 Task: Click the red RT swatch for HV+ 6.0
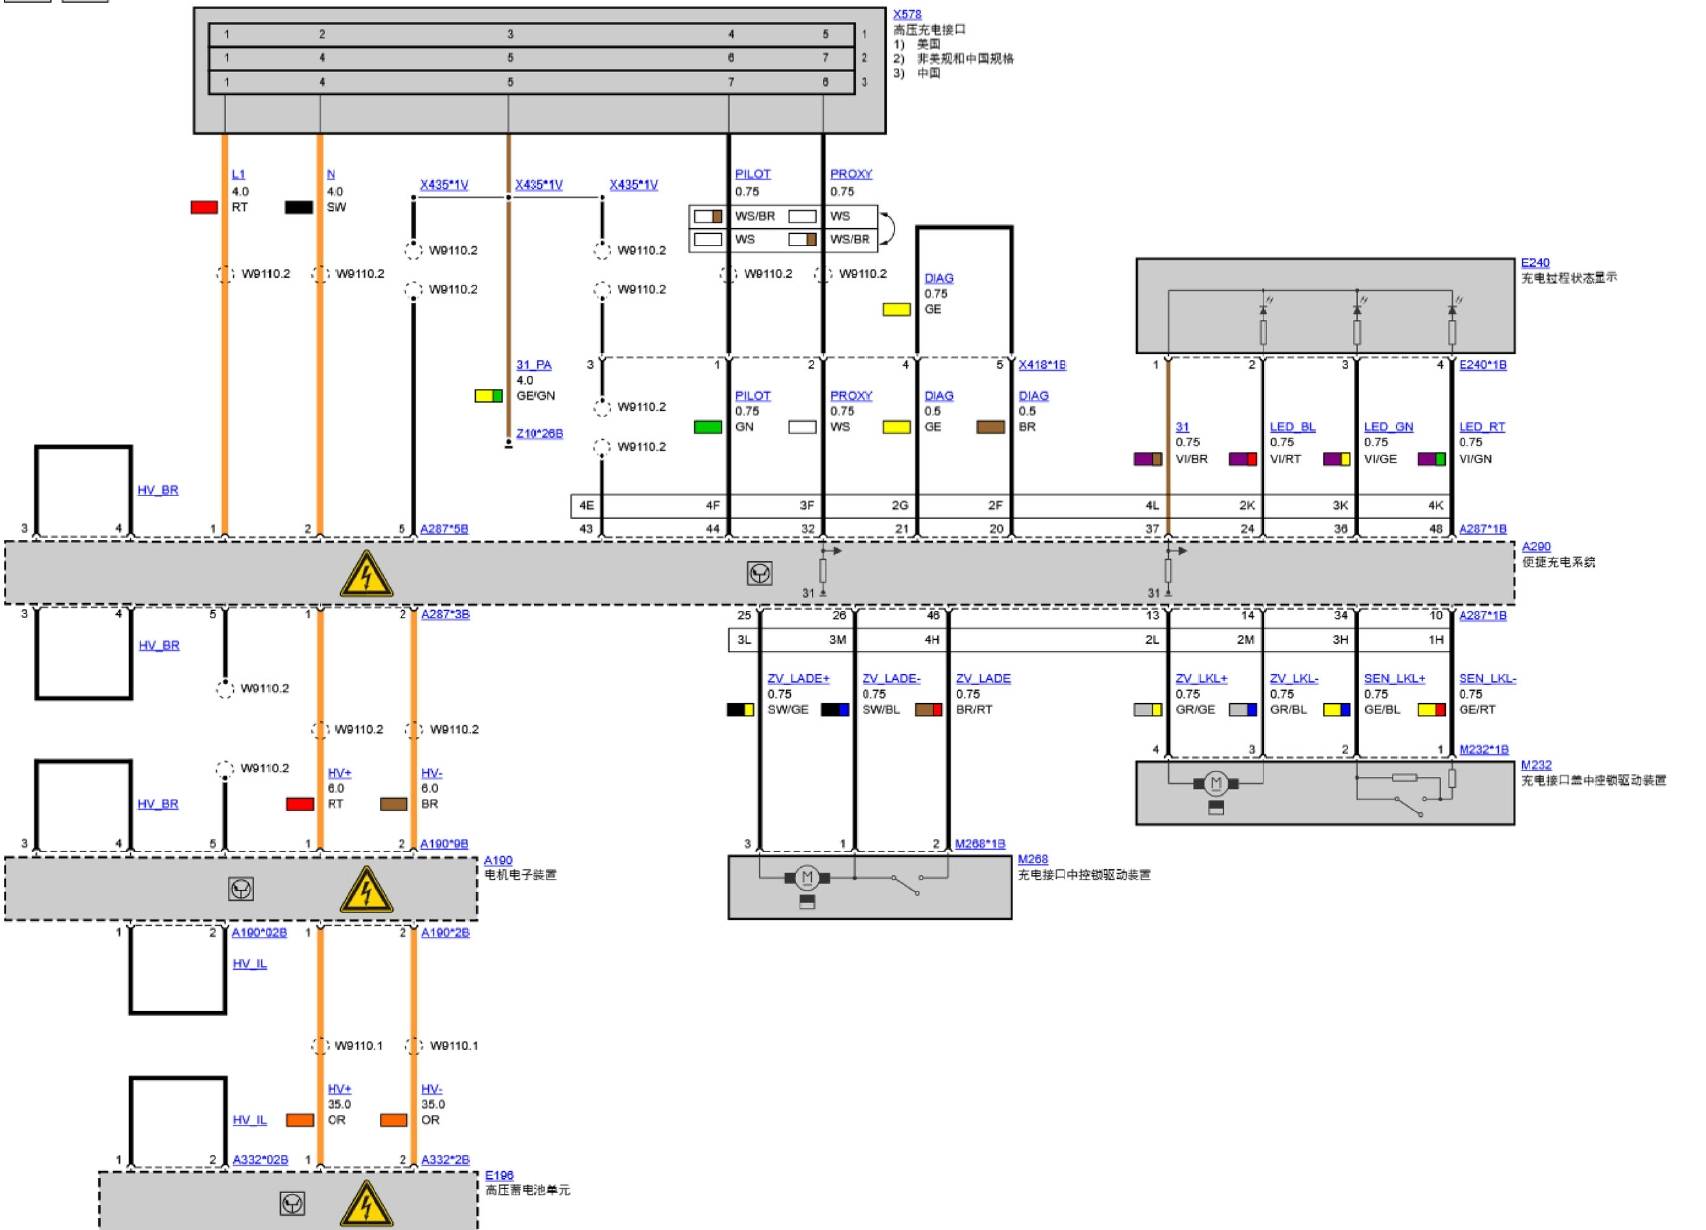click(300, 804)
